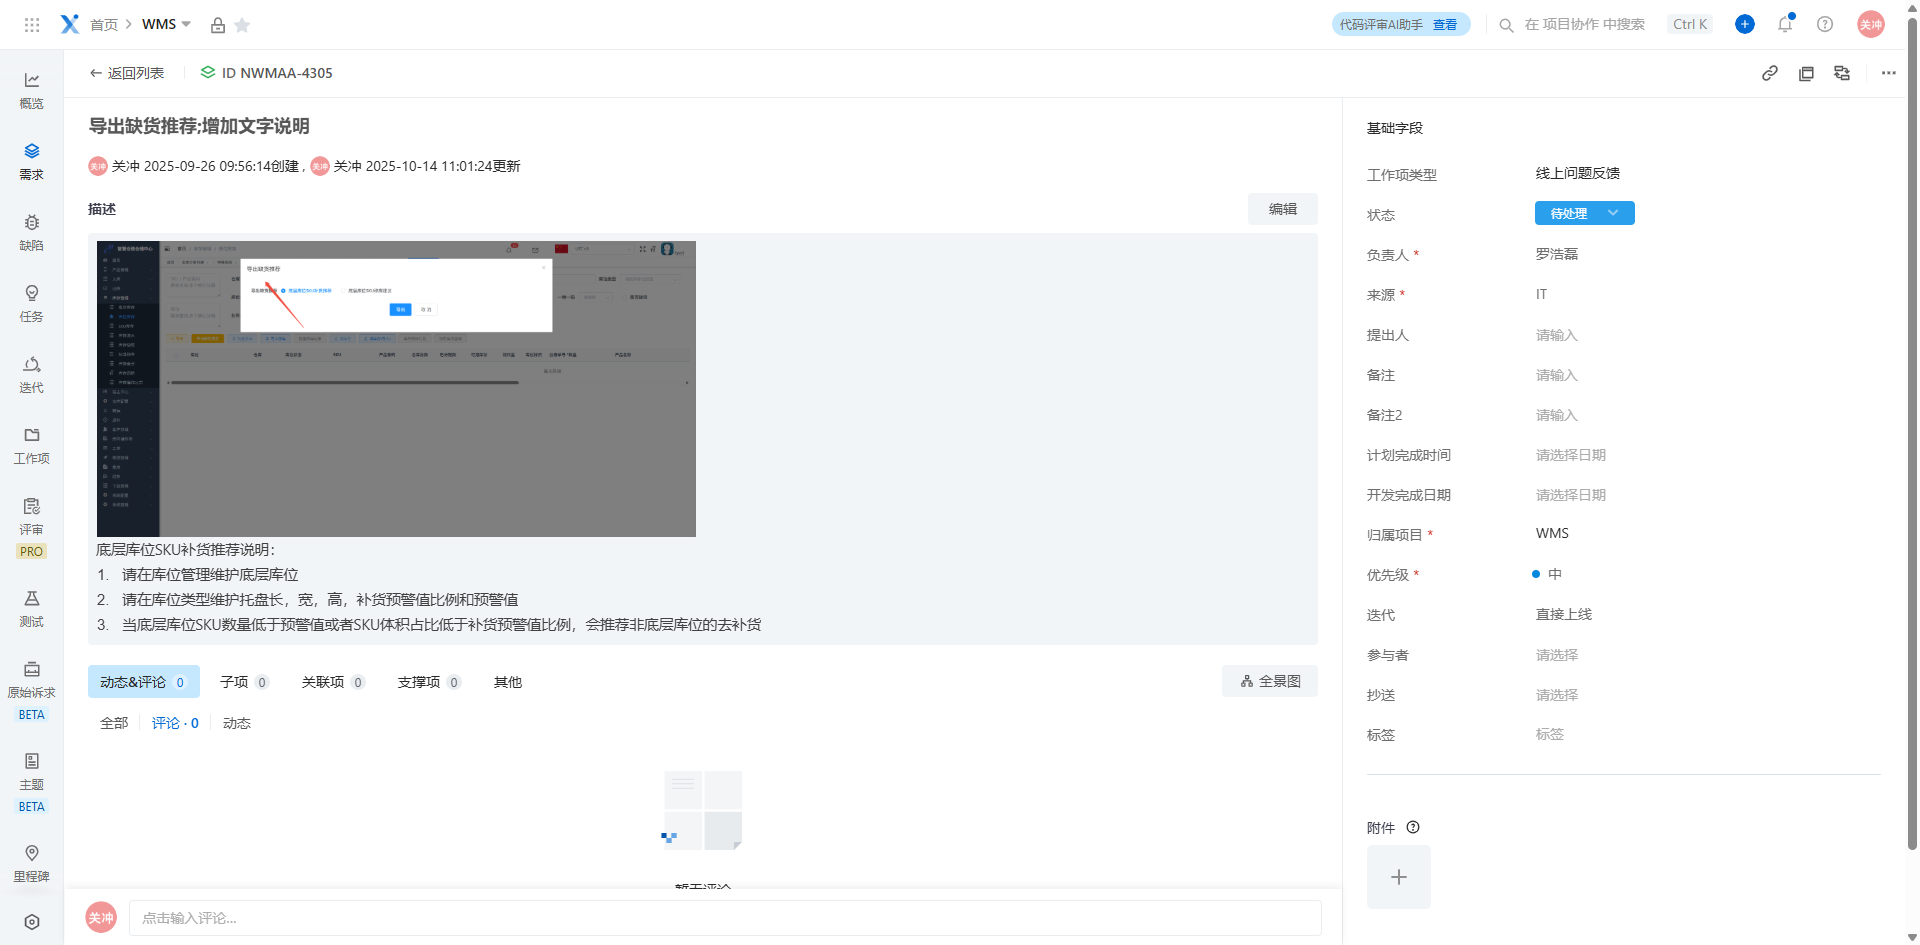The height and width of the screenshot is (945, 1920).
Task: Click the help question mark icon
Action: [1825, 24]
